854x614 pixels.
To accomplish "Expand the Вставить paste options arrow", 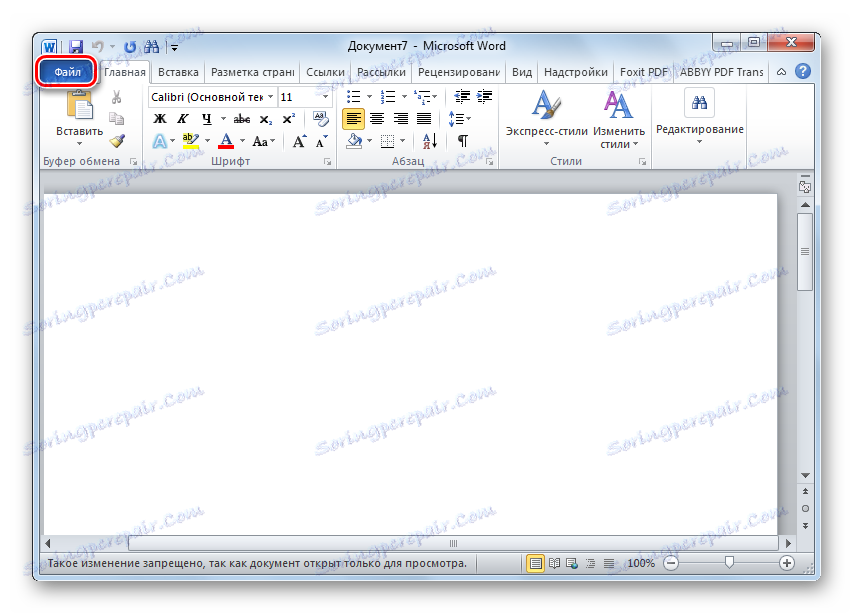I will [x=80, y=144].
